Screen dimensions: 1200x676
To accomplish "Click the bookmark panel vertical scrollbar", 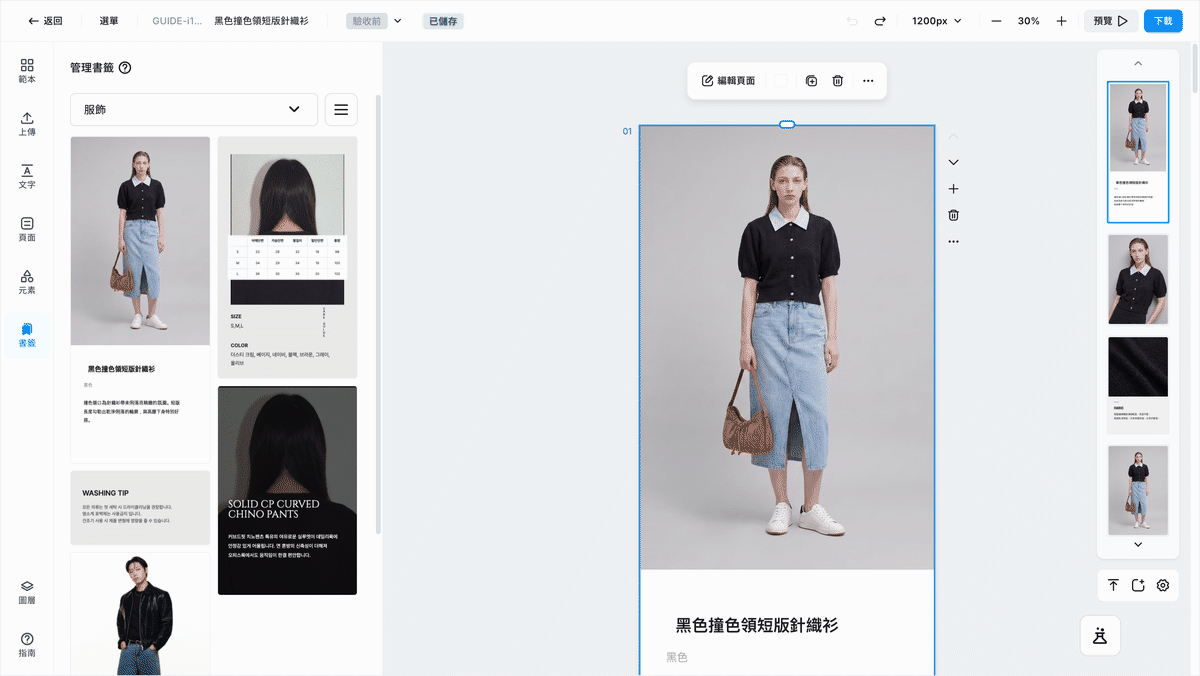I will pyautogui.click(x=378, y=315).
